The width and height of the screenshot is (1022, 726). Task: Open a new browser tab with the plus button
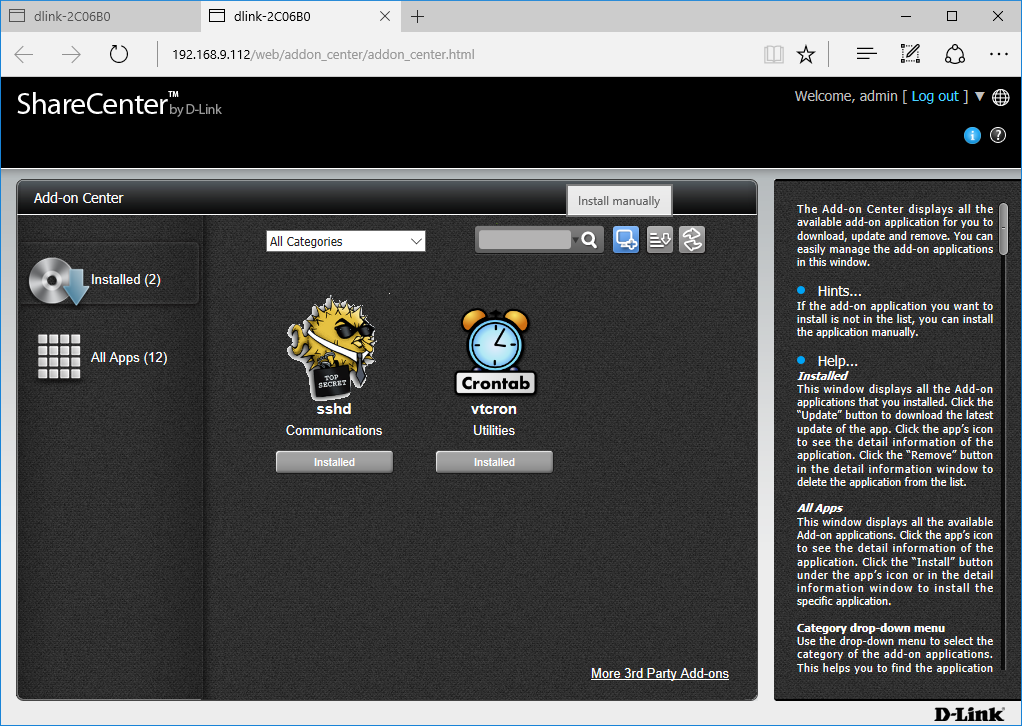pos(418,16)
